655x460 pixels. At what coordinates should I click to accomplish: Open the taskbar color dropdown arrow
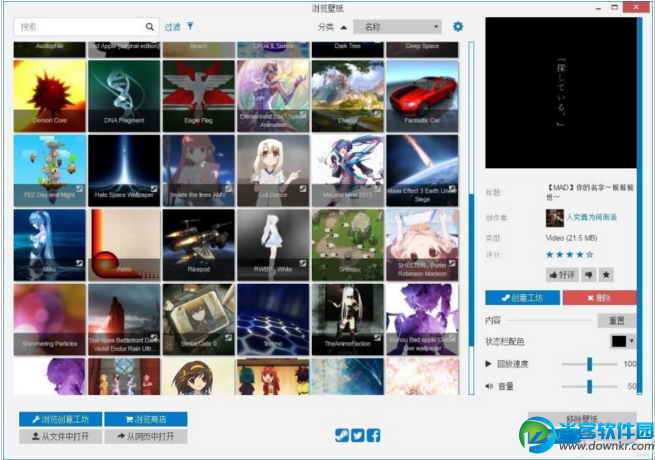[x=631, y=341]
